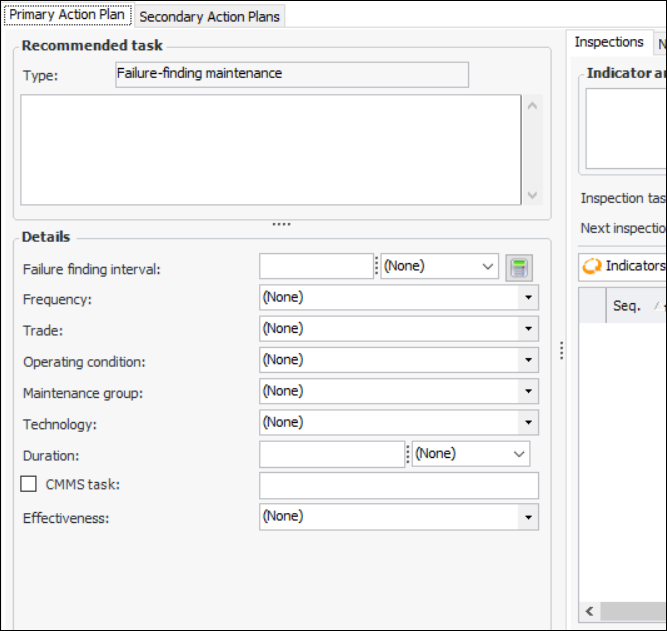
Task: Click the splitter handle below Recommended task
Action: click(x=282, y=224)
